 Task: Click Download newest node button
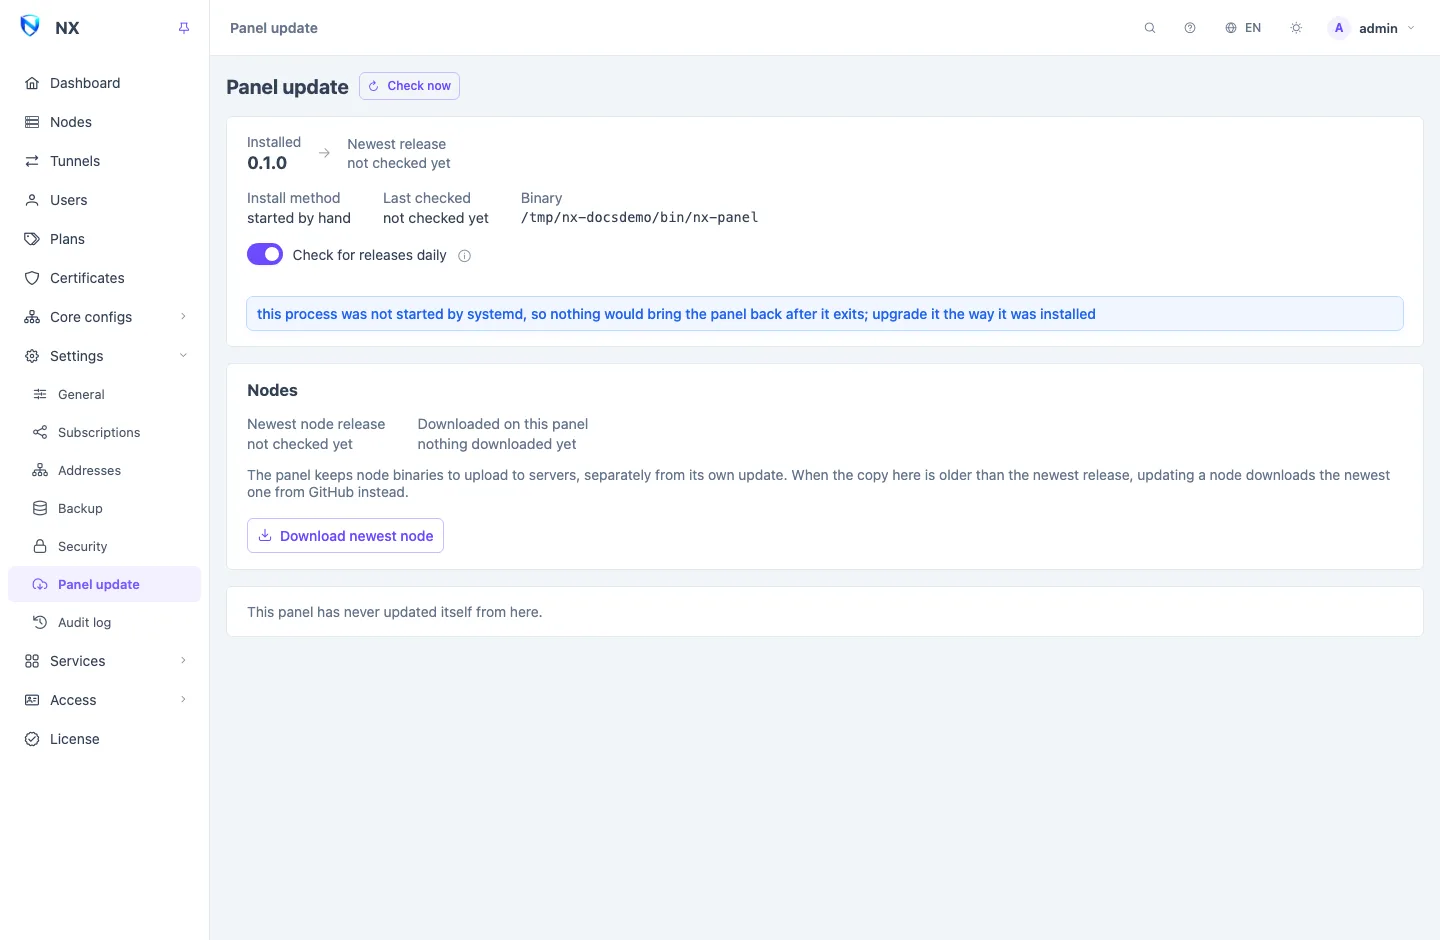pos(345,536)
